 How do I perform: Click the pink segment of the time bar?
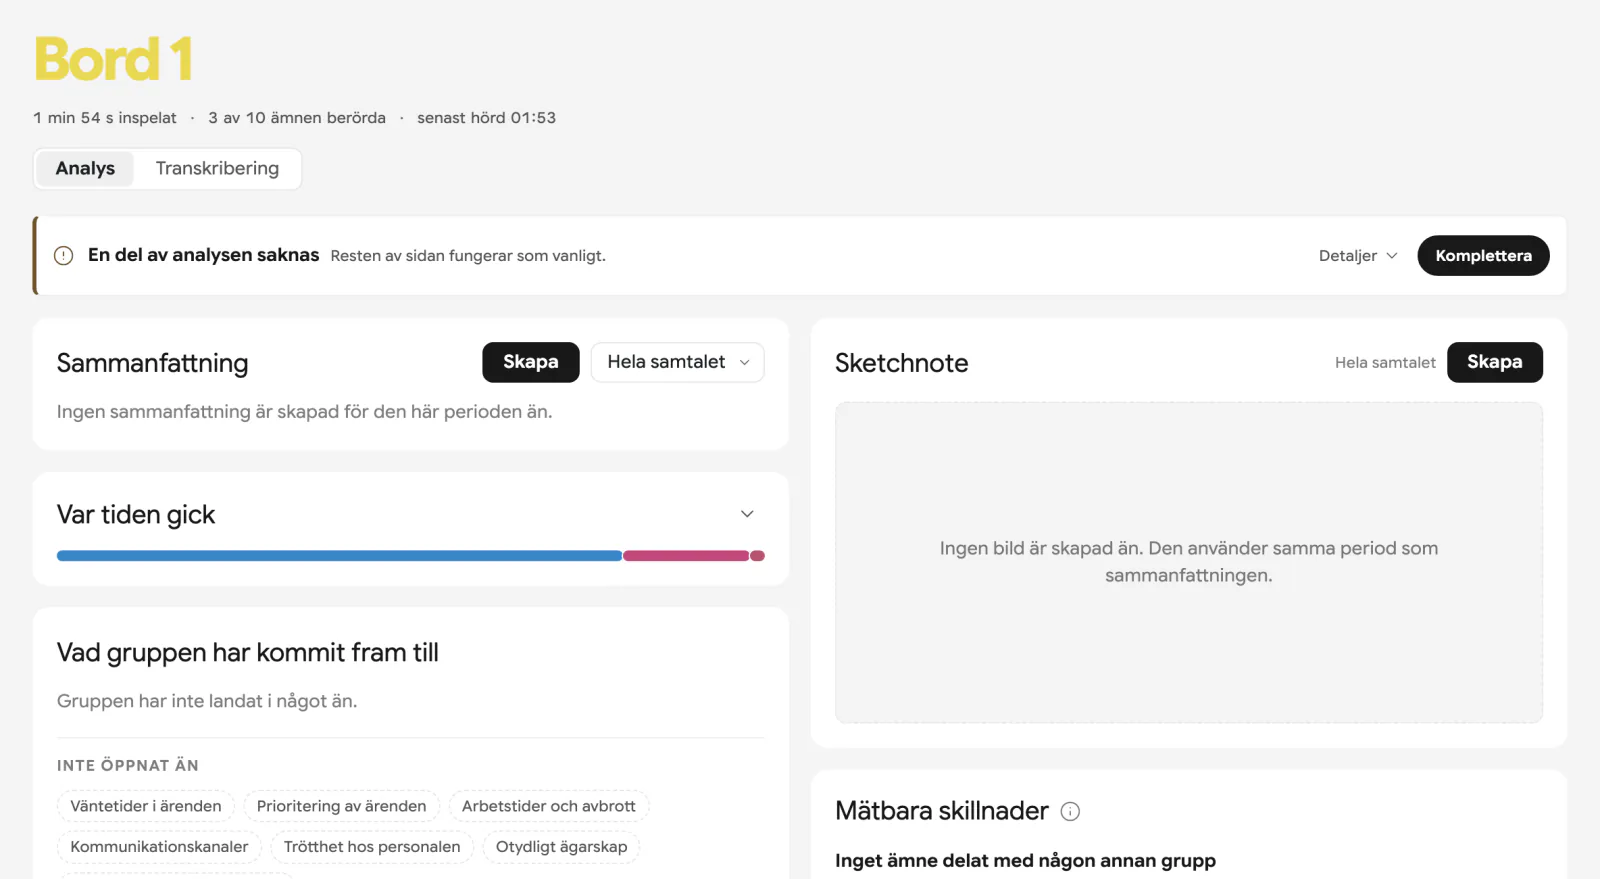point(686,556)
